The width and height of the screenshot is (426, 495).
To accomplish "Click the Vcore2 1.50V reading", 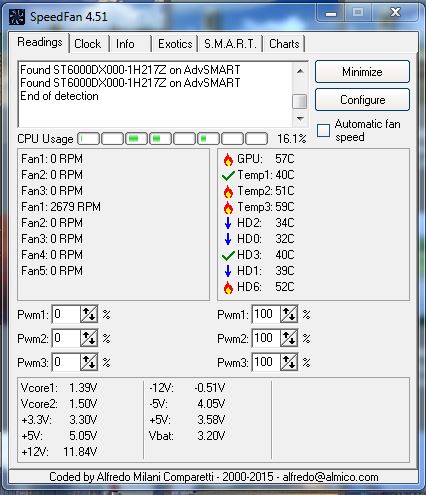I will pyautogui.click(x=59, y=404).
